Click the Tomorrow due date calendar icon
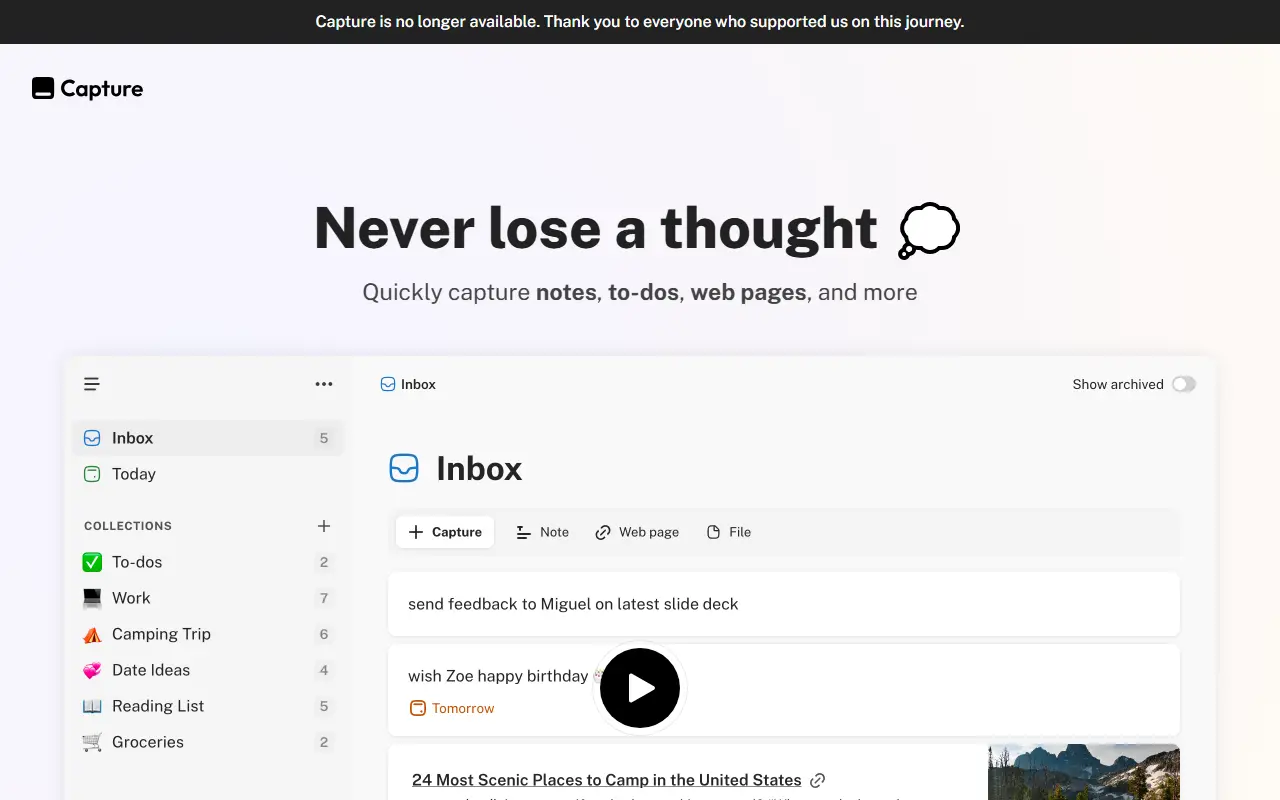This screenshot has height=800, width=1280. point(418,708)
